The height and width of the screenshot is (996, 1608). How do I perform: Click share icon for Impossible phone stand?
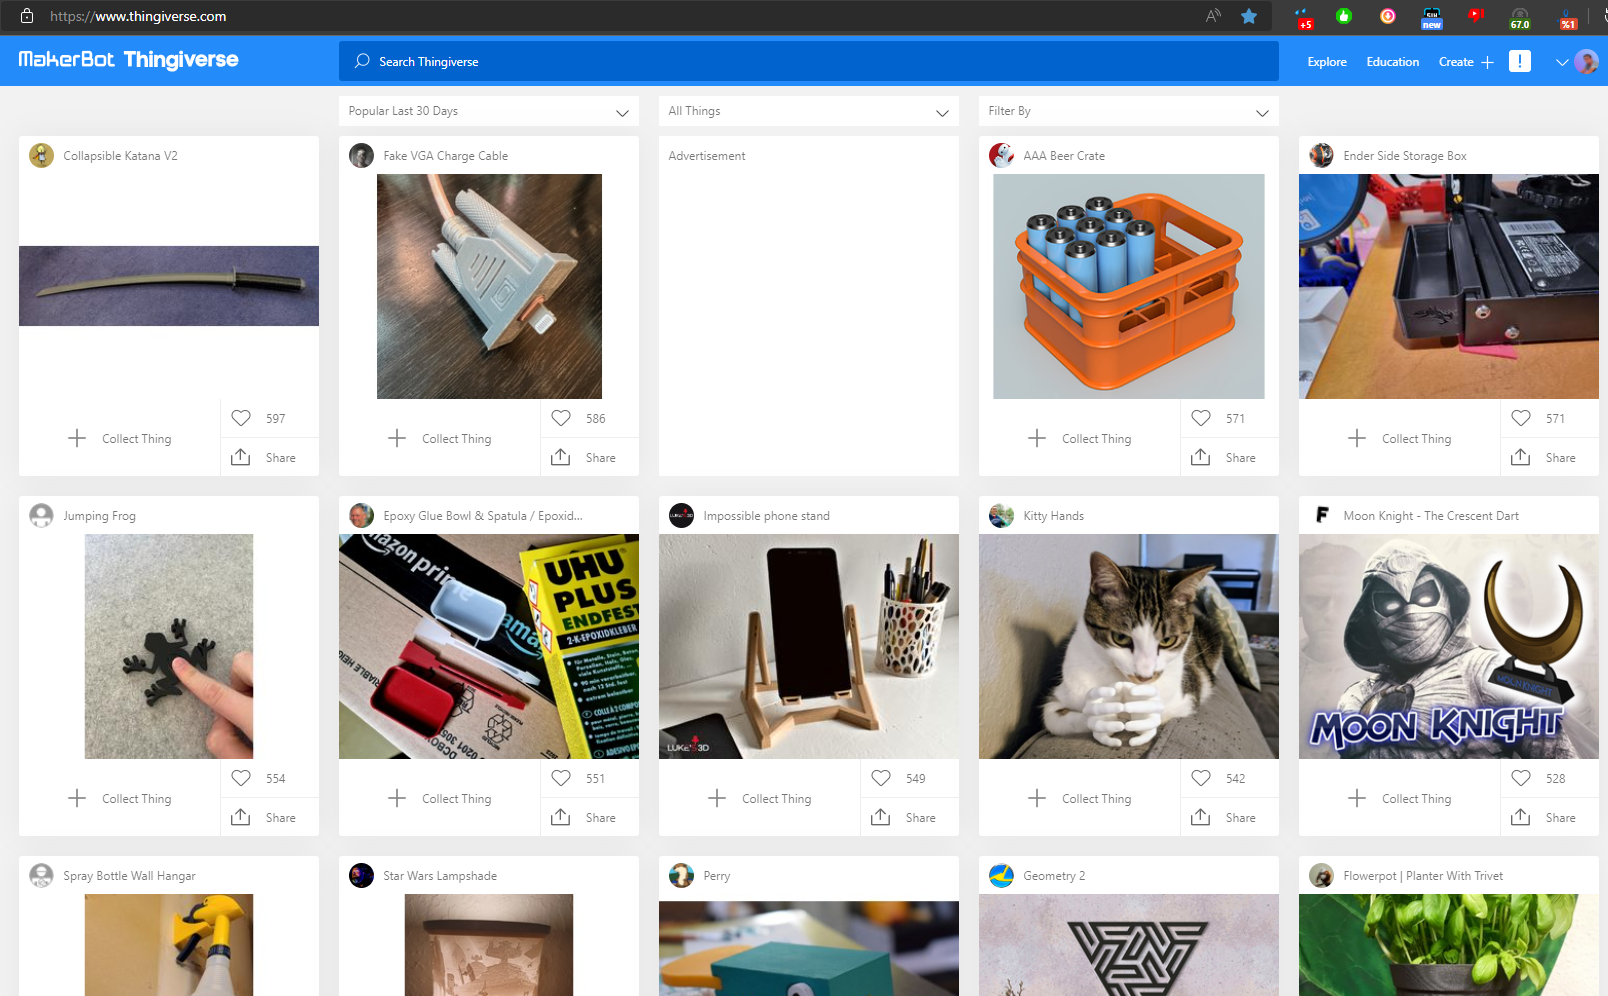(x=881, y=817)
